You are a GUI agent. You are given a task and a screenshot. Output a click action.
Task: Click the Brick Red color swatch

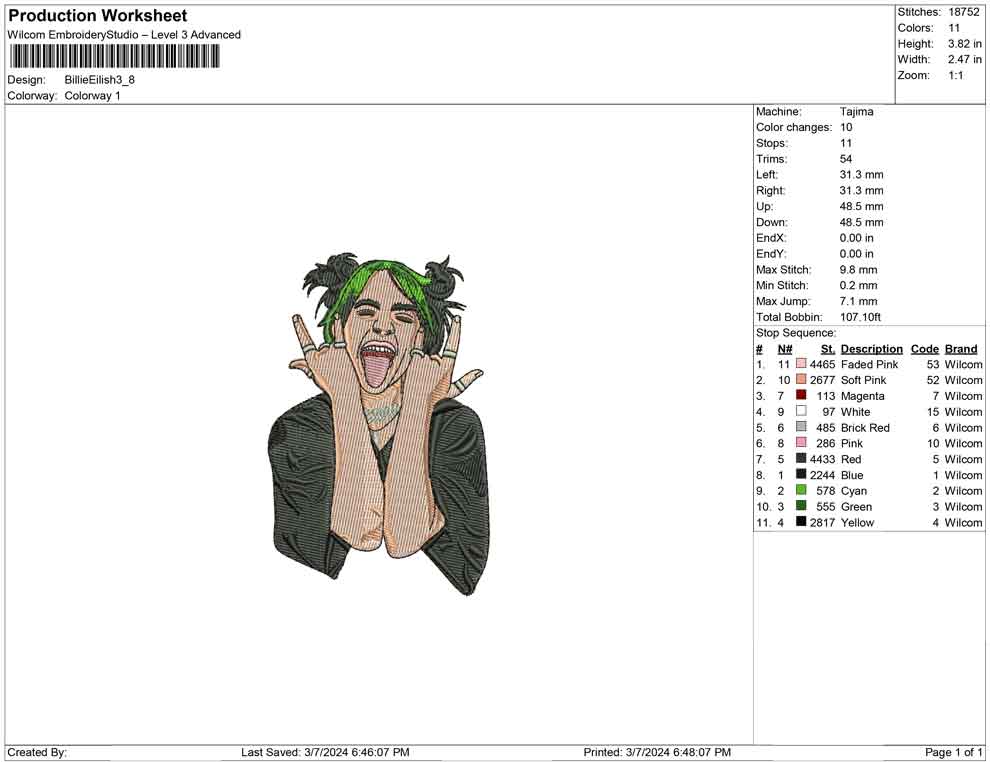point(801,427)
